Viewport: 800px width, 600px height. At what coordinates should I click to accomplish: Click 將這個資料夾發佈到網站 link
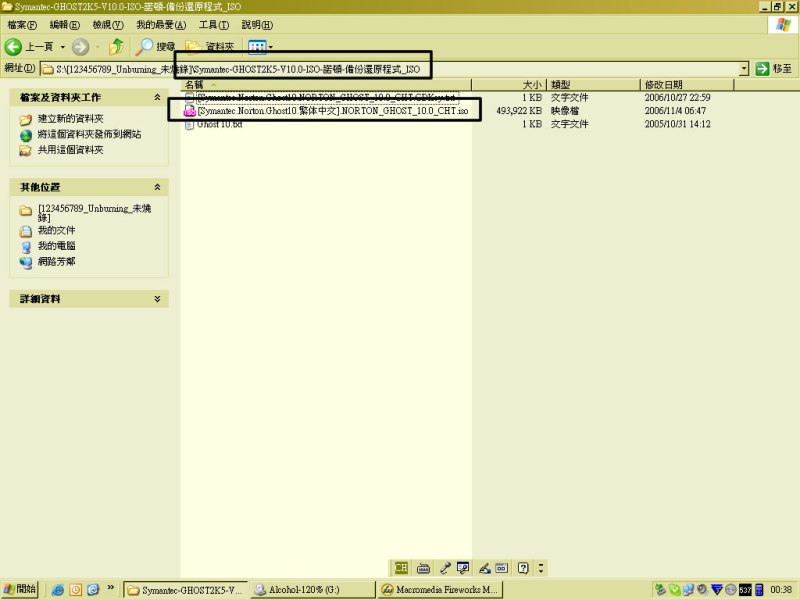pos(89,134)
